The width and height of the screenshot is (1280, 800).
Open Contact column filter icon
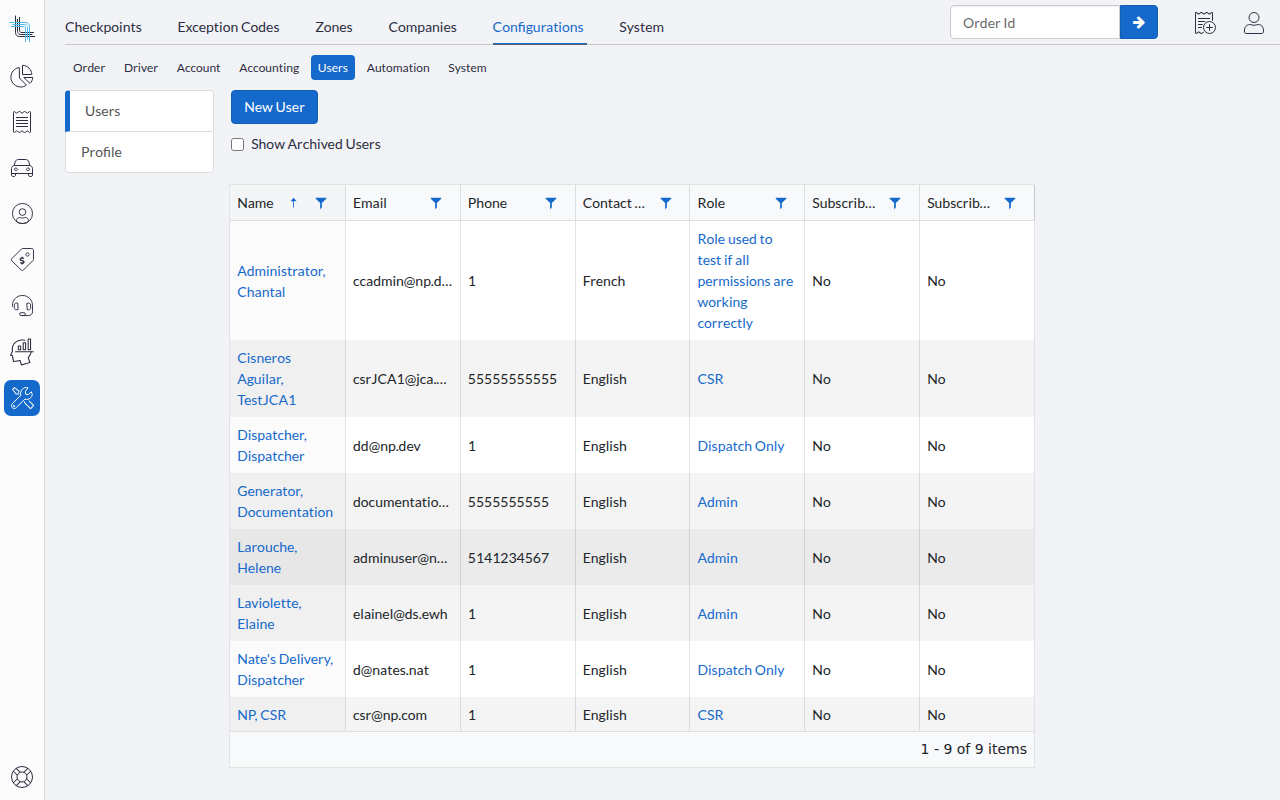pos(666,203)
